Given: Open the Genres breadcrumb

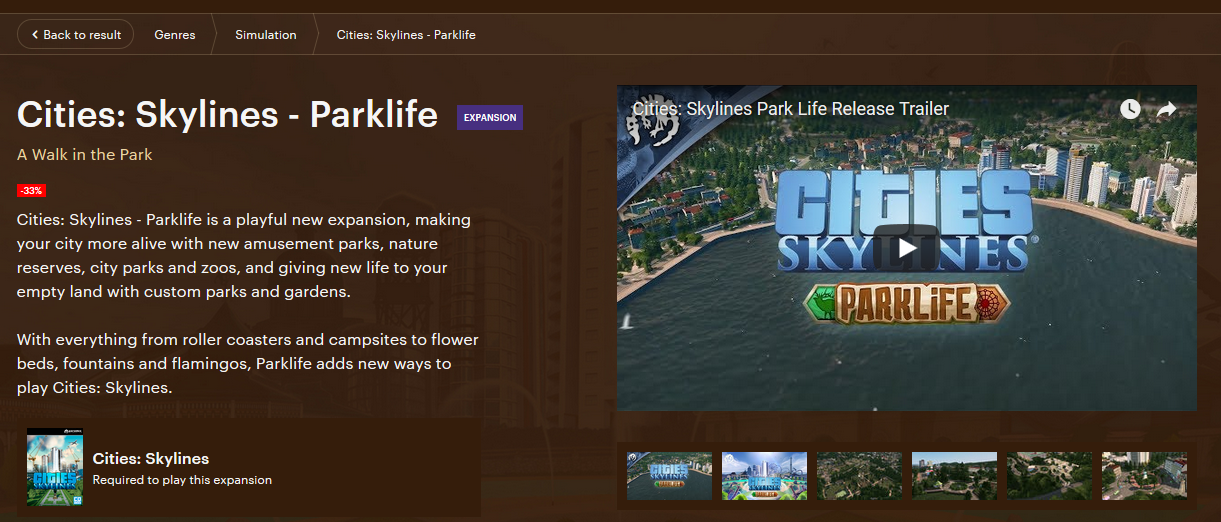Looking at the screenshot, I should point(174,35).
